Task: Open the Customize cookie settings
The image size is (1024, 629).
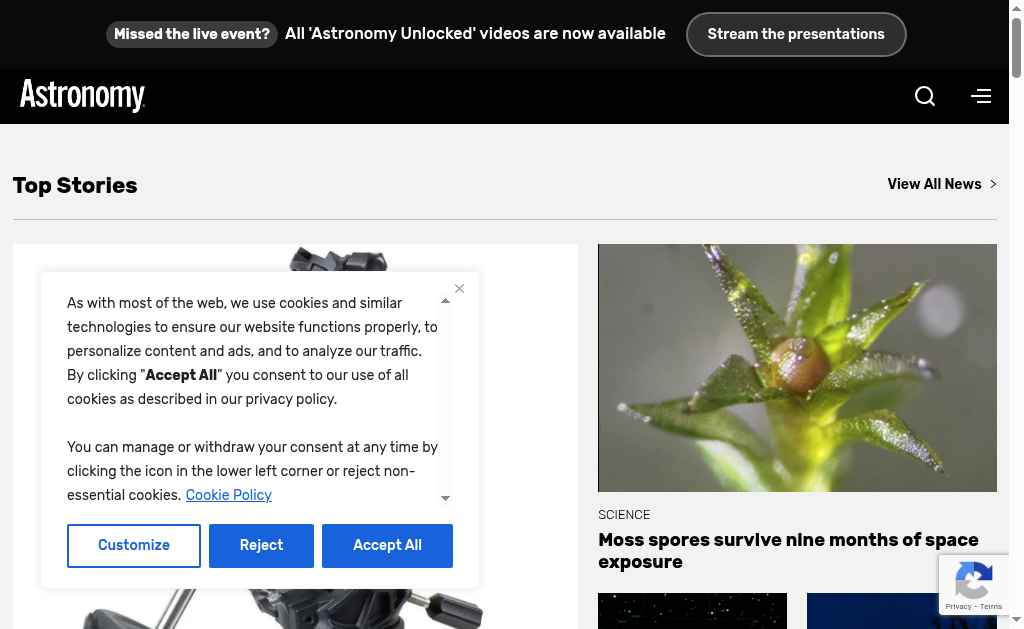Action: click(134, 546)
